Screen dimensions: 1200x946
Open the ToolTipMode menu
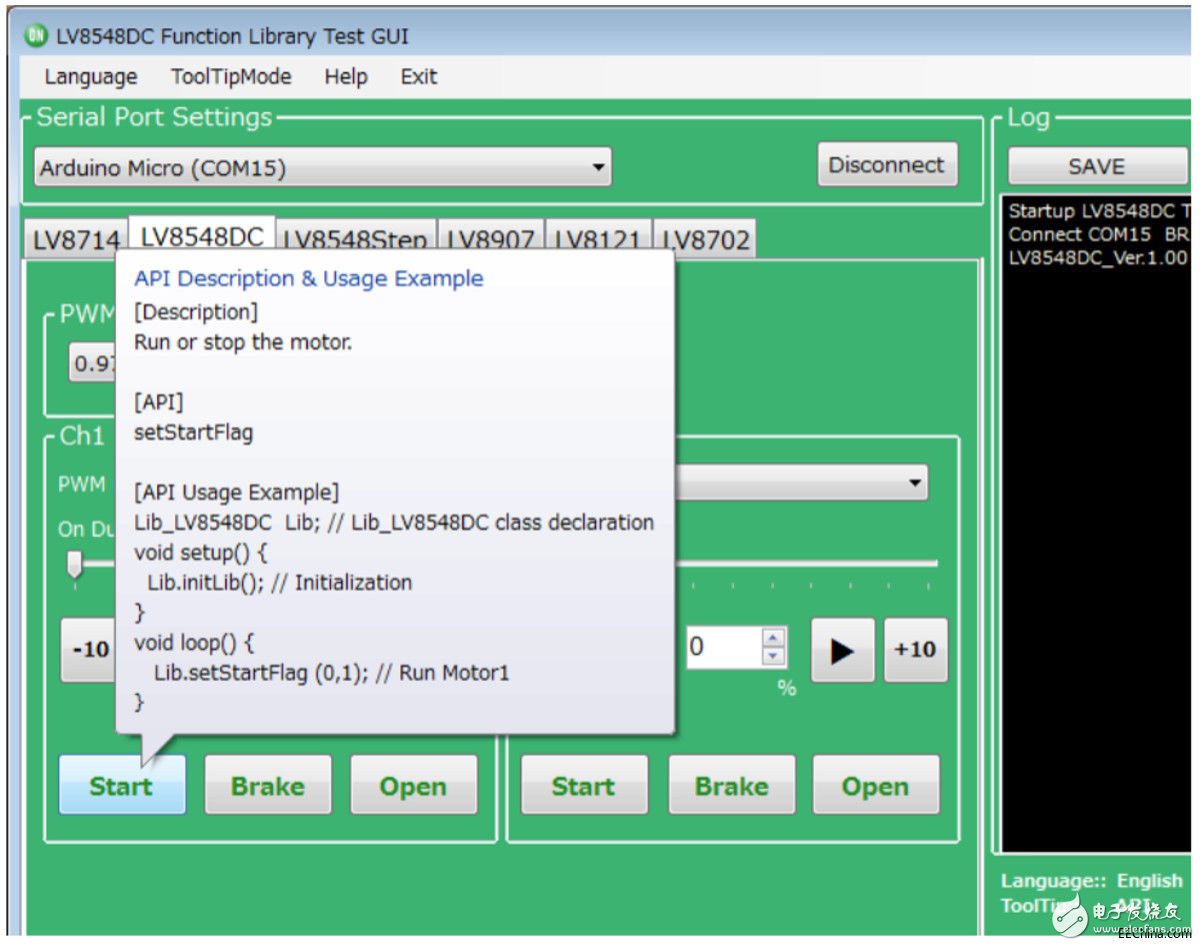231,77
